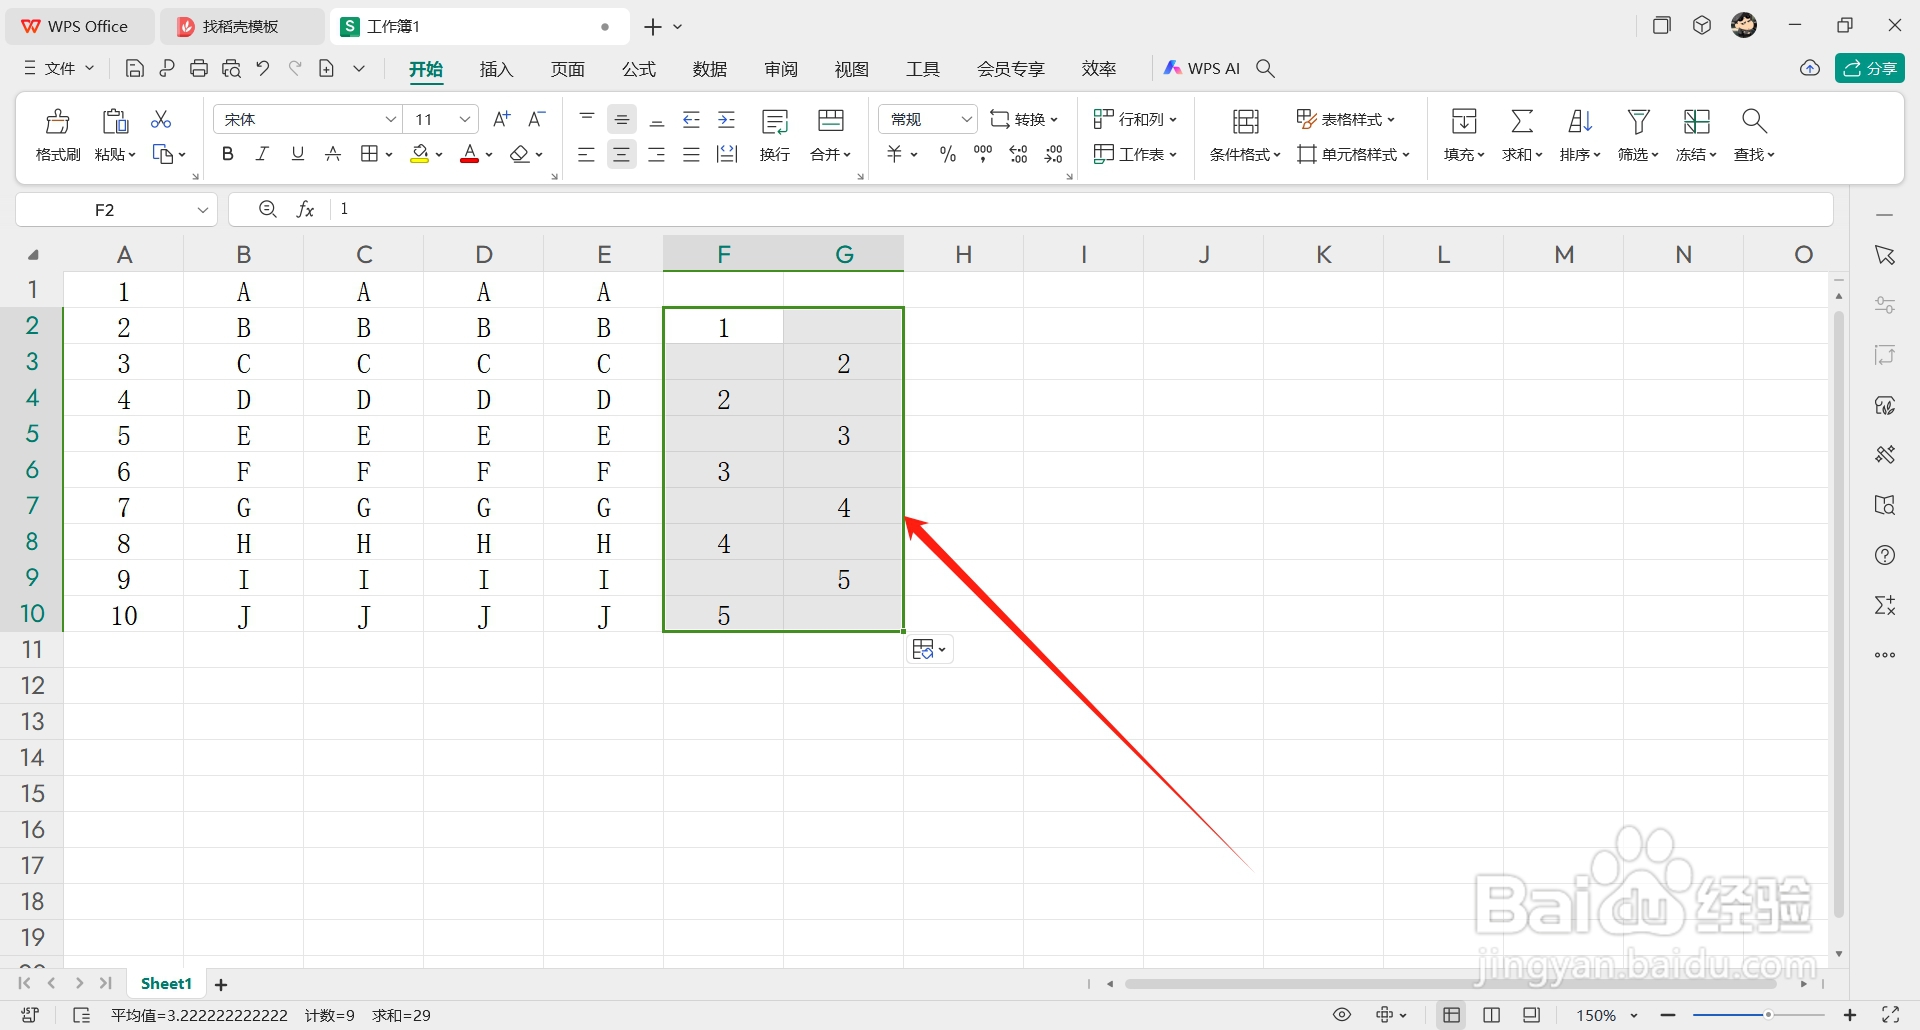Screen dimensions: 1920x1030
Task: Click the Wrap text (换行) icon
Action: click(775, 122)
